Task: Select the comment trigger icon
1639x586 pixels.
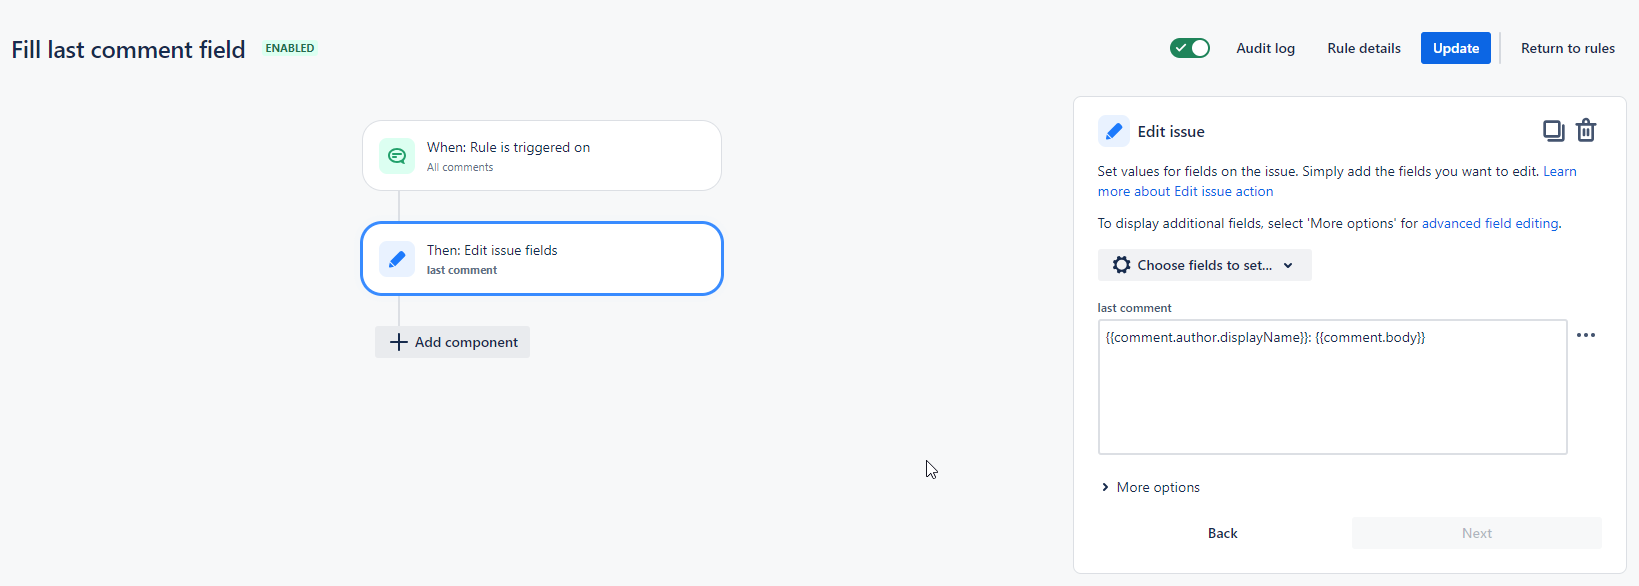Action: coord(397,156)
